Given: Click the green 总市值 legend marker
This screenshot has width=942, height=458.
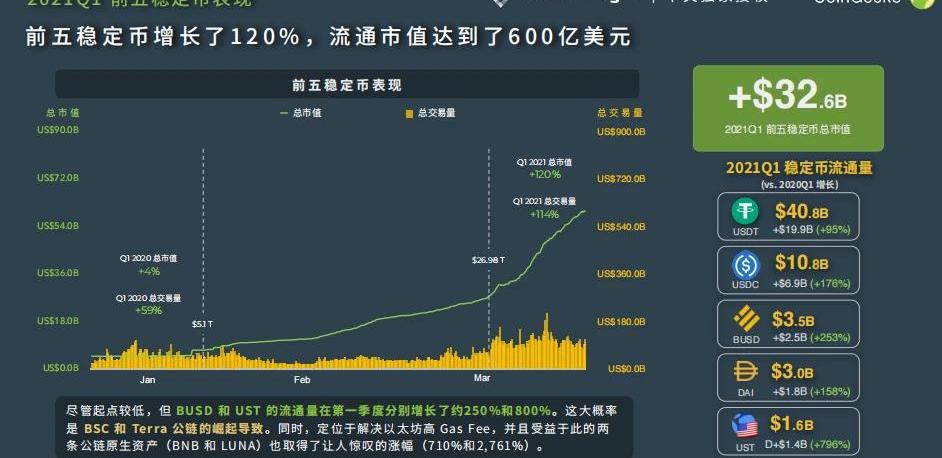Looking at the screenshot, I should click(284, 113).
